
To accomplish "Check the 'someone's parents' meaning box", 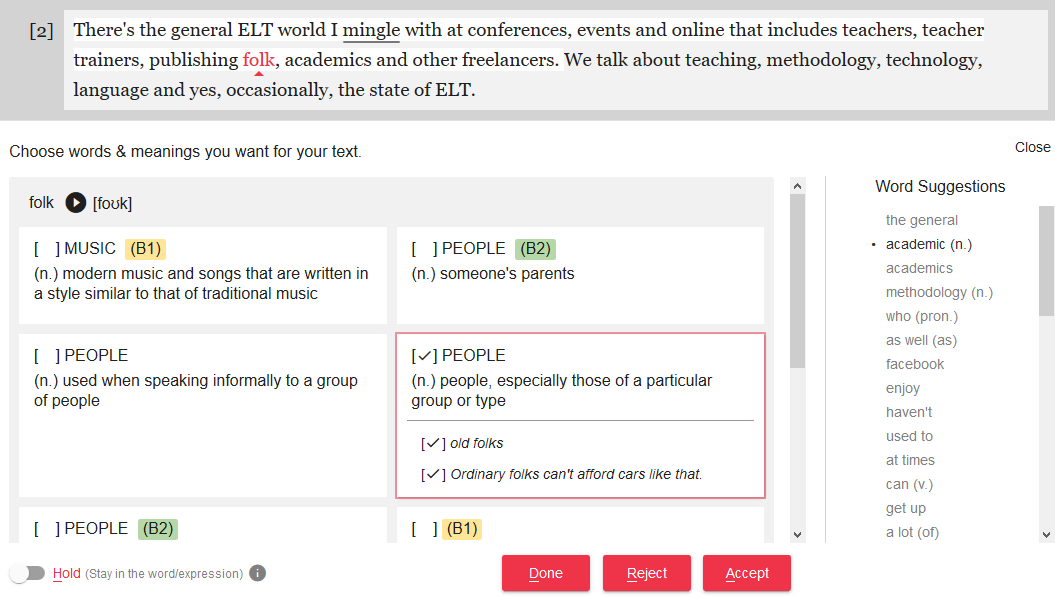I will tap(424, 249).
